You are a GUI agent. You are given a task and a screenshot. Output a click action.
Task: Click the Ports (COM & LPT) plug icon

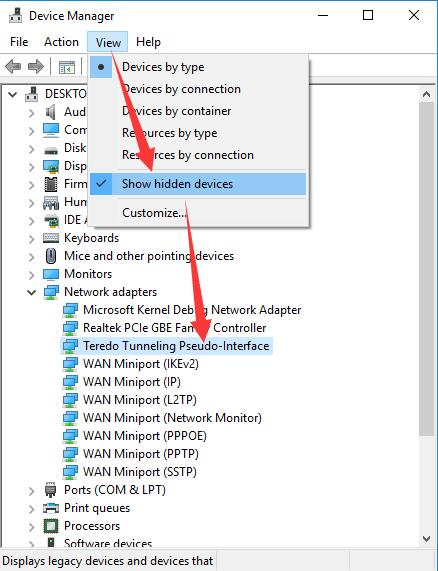pos(51,490)
